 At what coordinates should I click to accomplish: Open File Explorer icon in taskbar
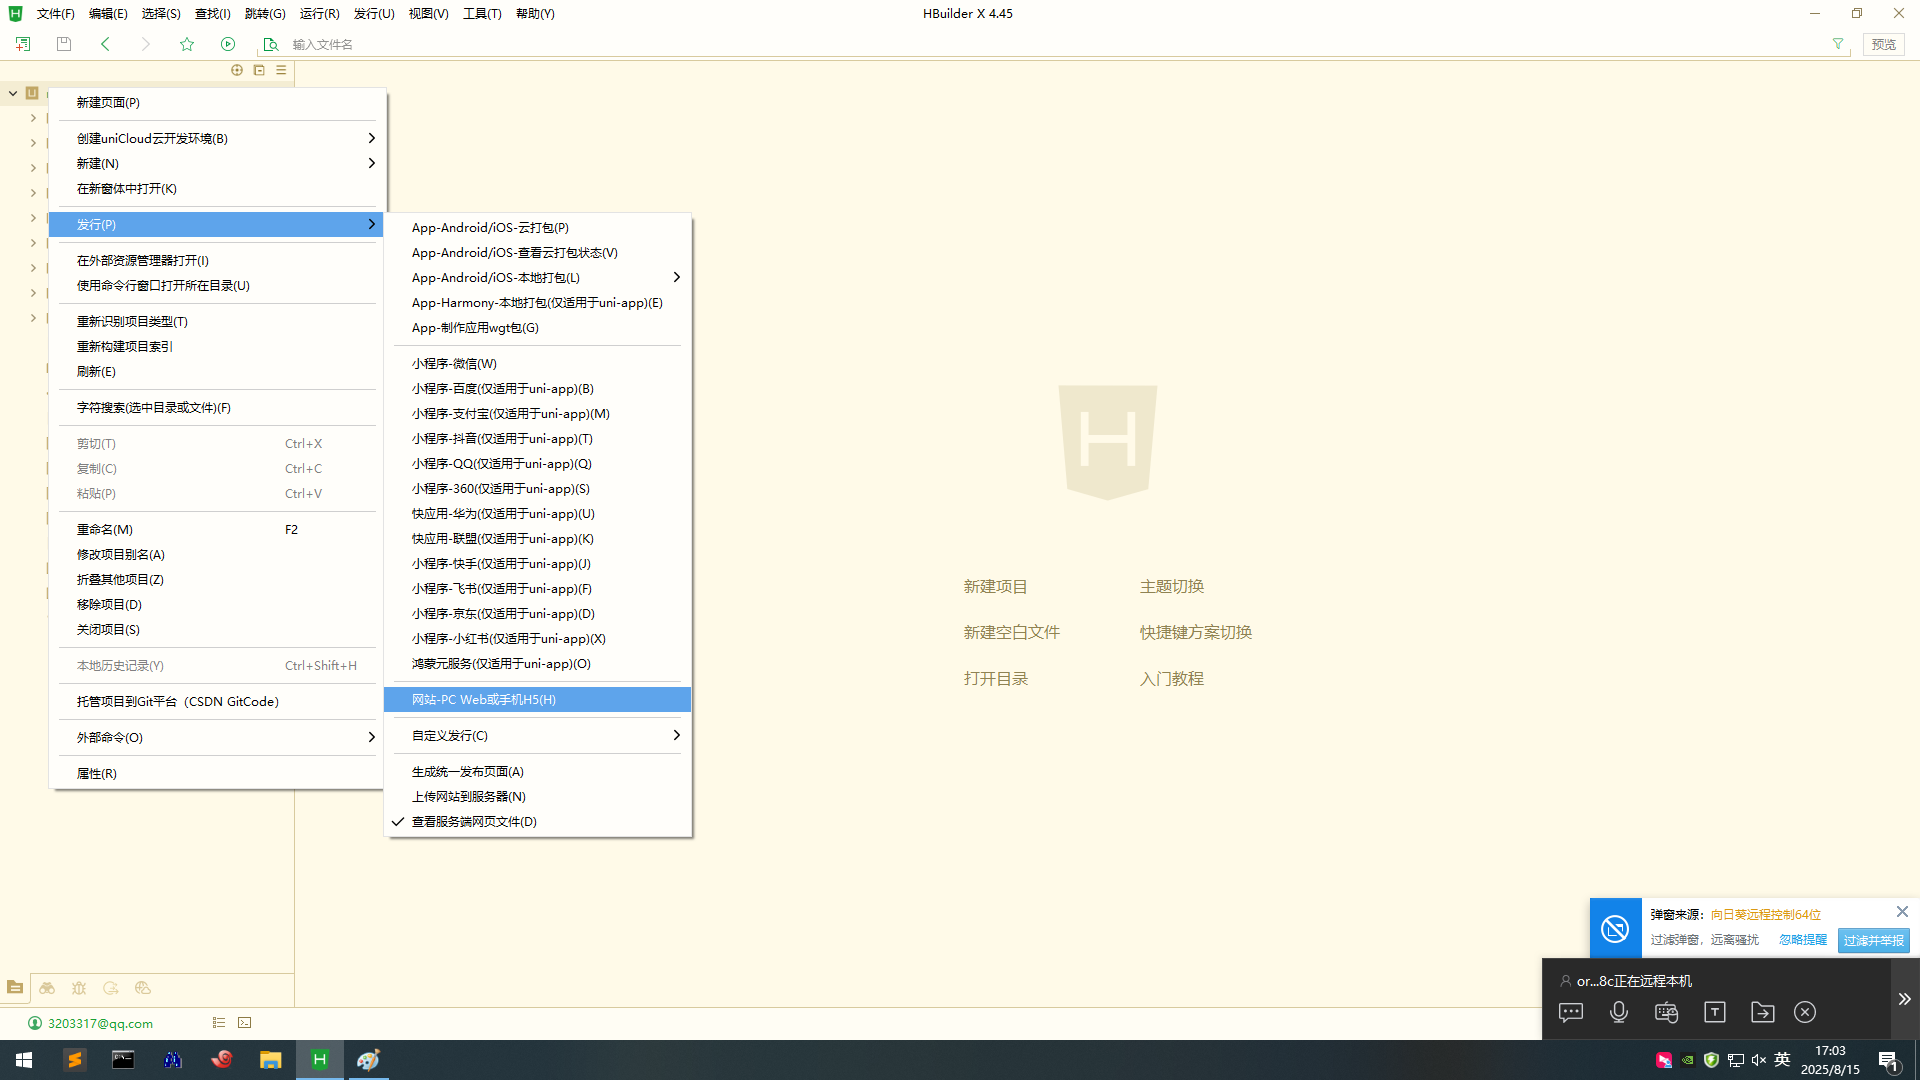271,1060
